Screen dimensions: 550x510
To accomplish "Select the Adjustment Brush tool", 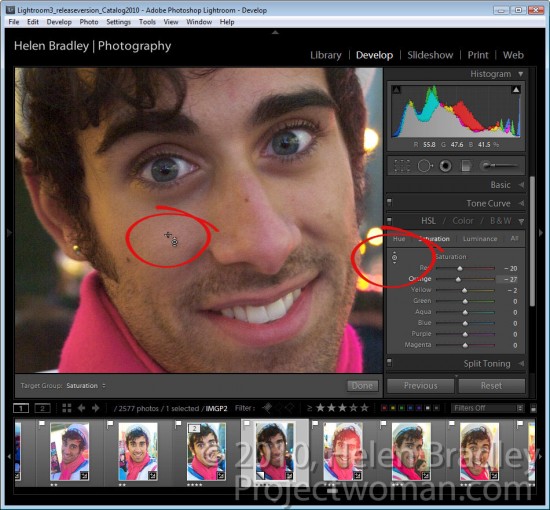I will click(499, 166).
